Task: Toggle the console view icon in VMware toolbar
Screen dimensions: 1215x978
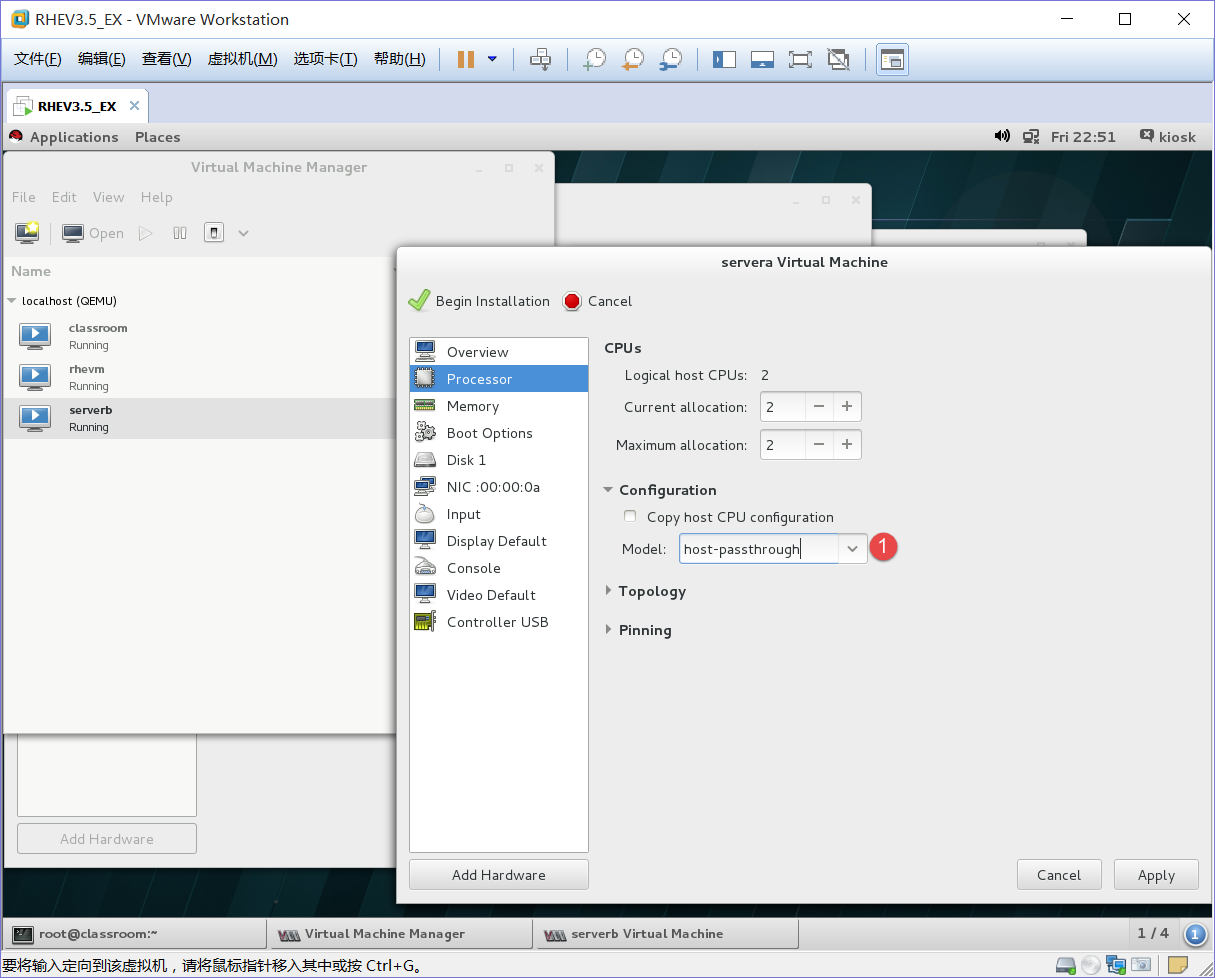Action: [x=891, y=59]
